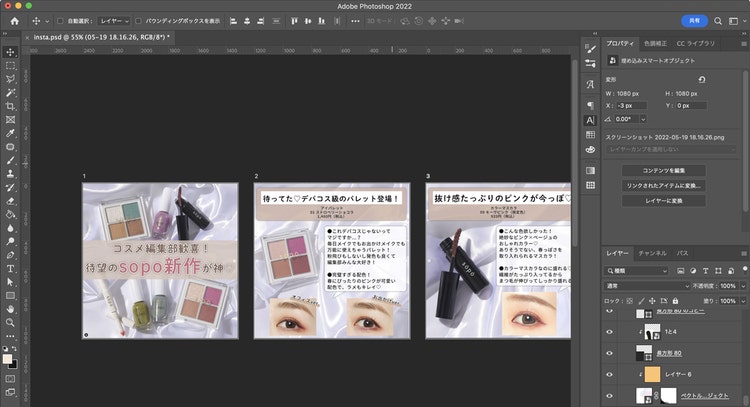Viewport: 750px width, 407px height.
Task: Select the Crop tool
Action: tap(10, 106)
